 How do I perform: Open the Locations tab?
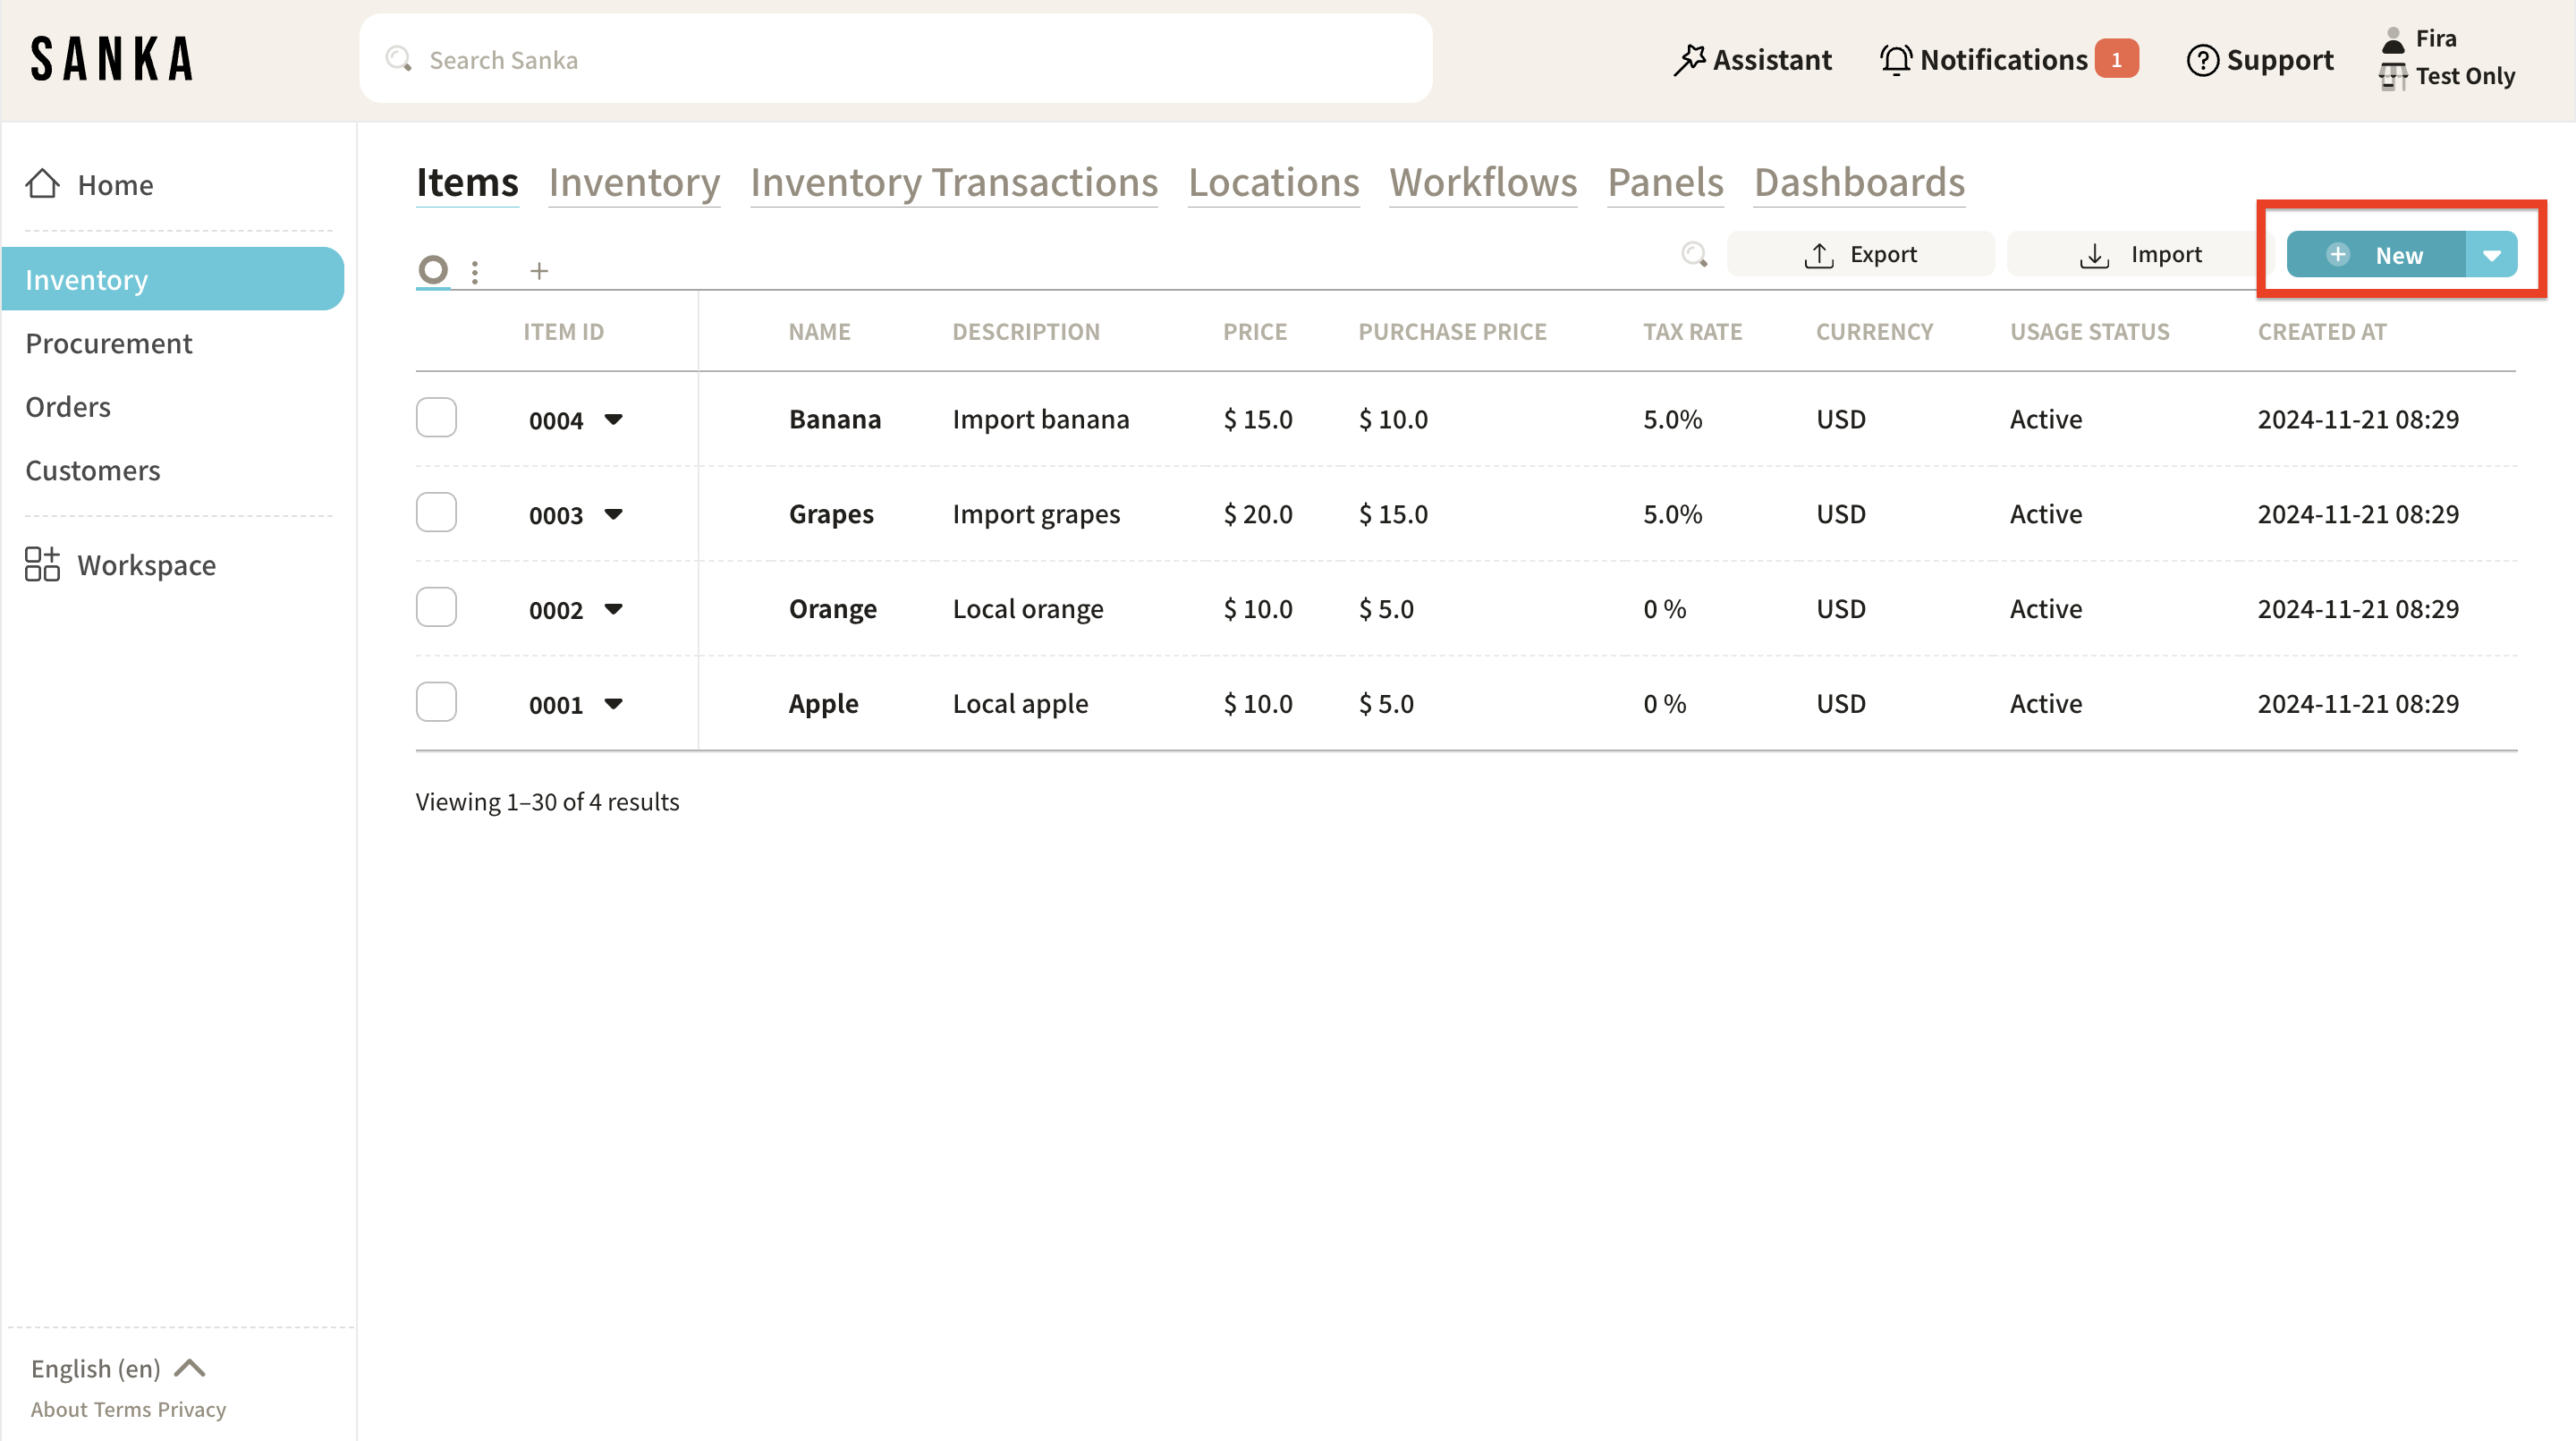(1273, 183)
